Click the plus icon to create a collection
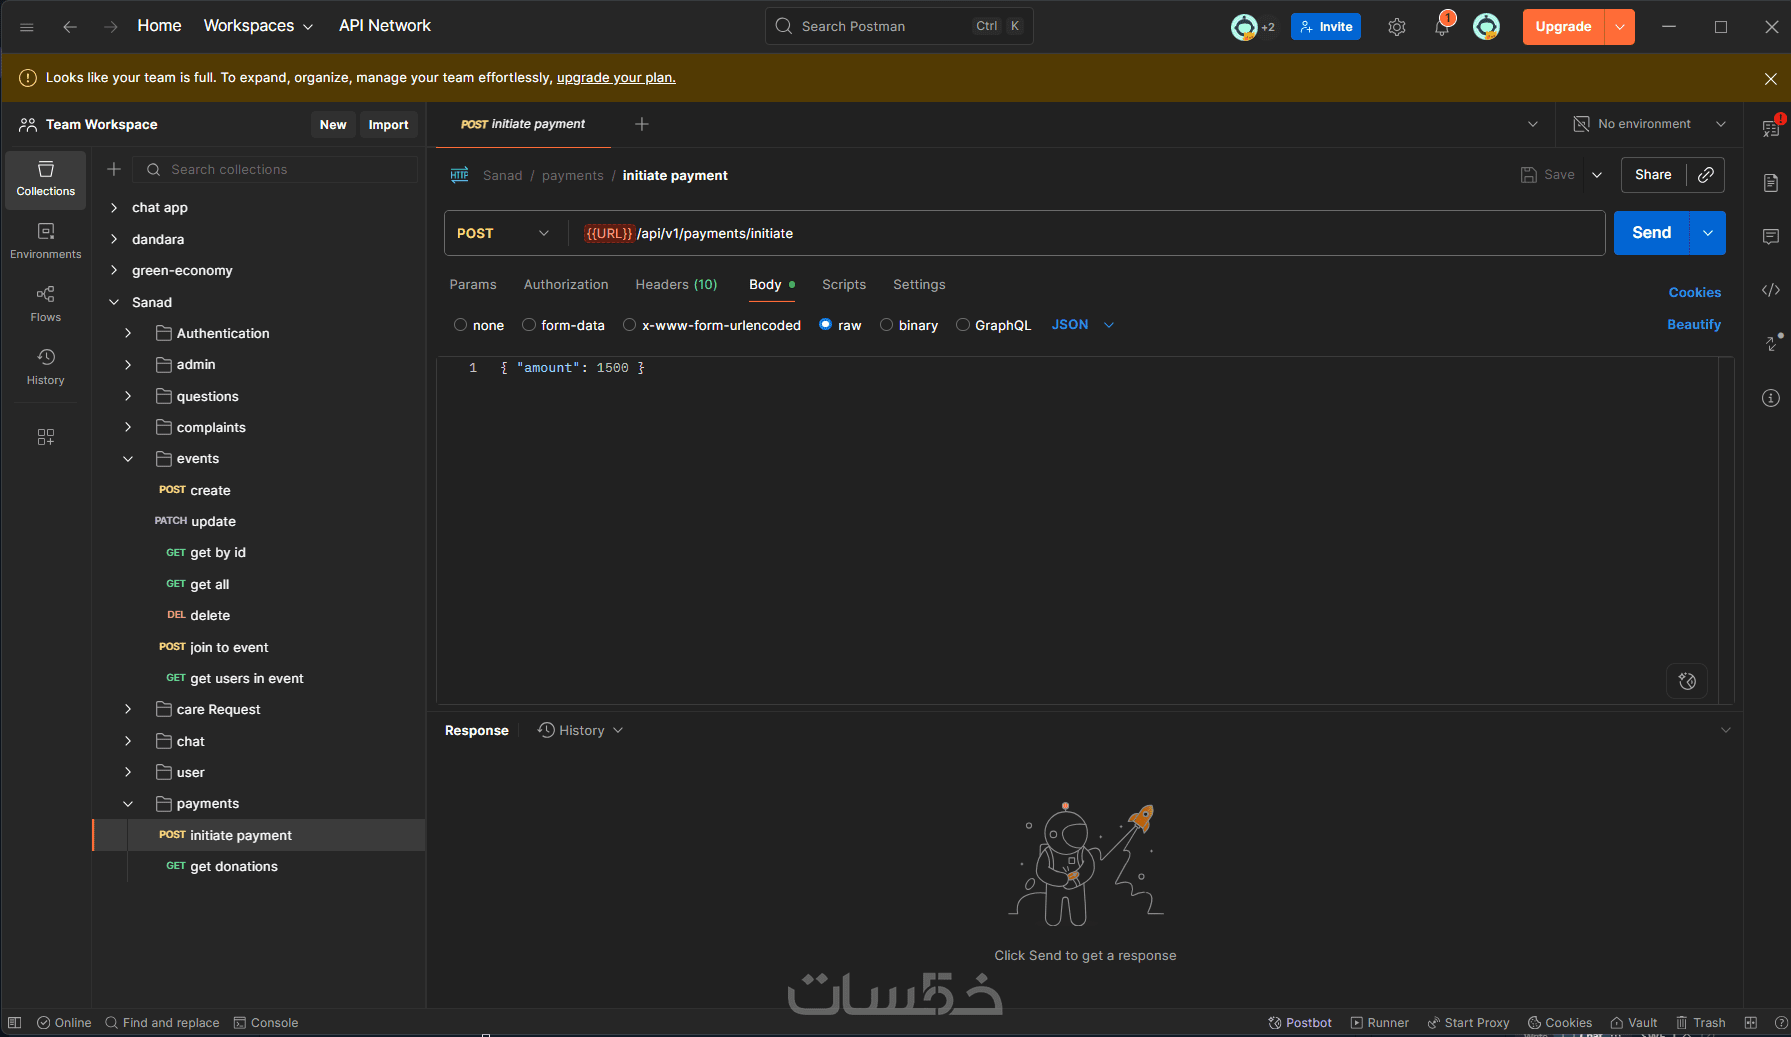The image size is (1791, 1037). pos(114,170)
